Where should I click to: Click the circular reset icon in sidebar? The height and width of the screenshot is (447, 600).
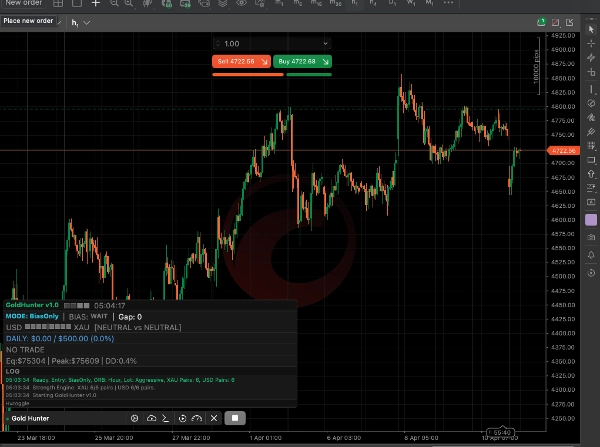tap(591, 273)
